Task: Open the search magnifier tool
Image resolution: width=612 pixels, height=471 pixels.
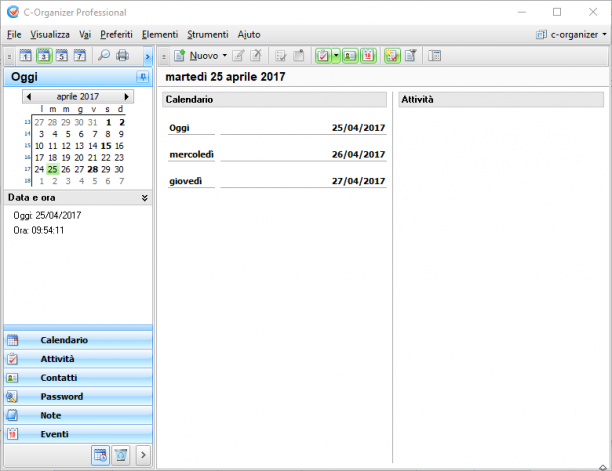Action: [x=104, y=55]
